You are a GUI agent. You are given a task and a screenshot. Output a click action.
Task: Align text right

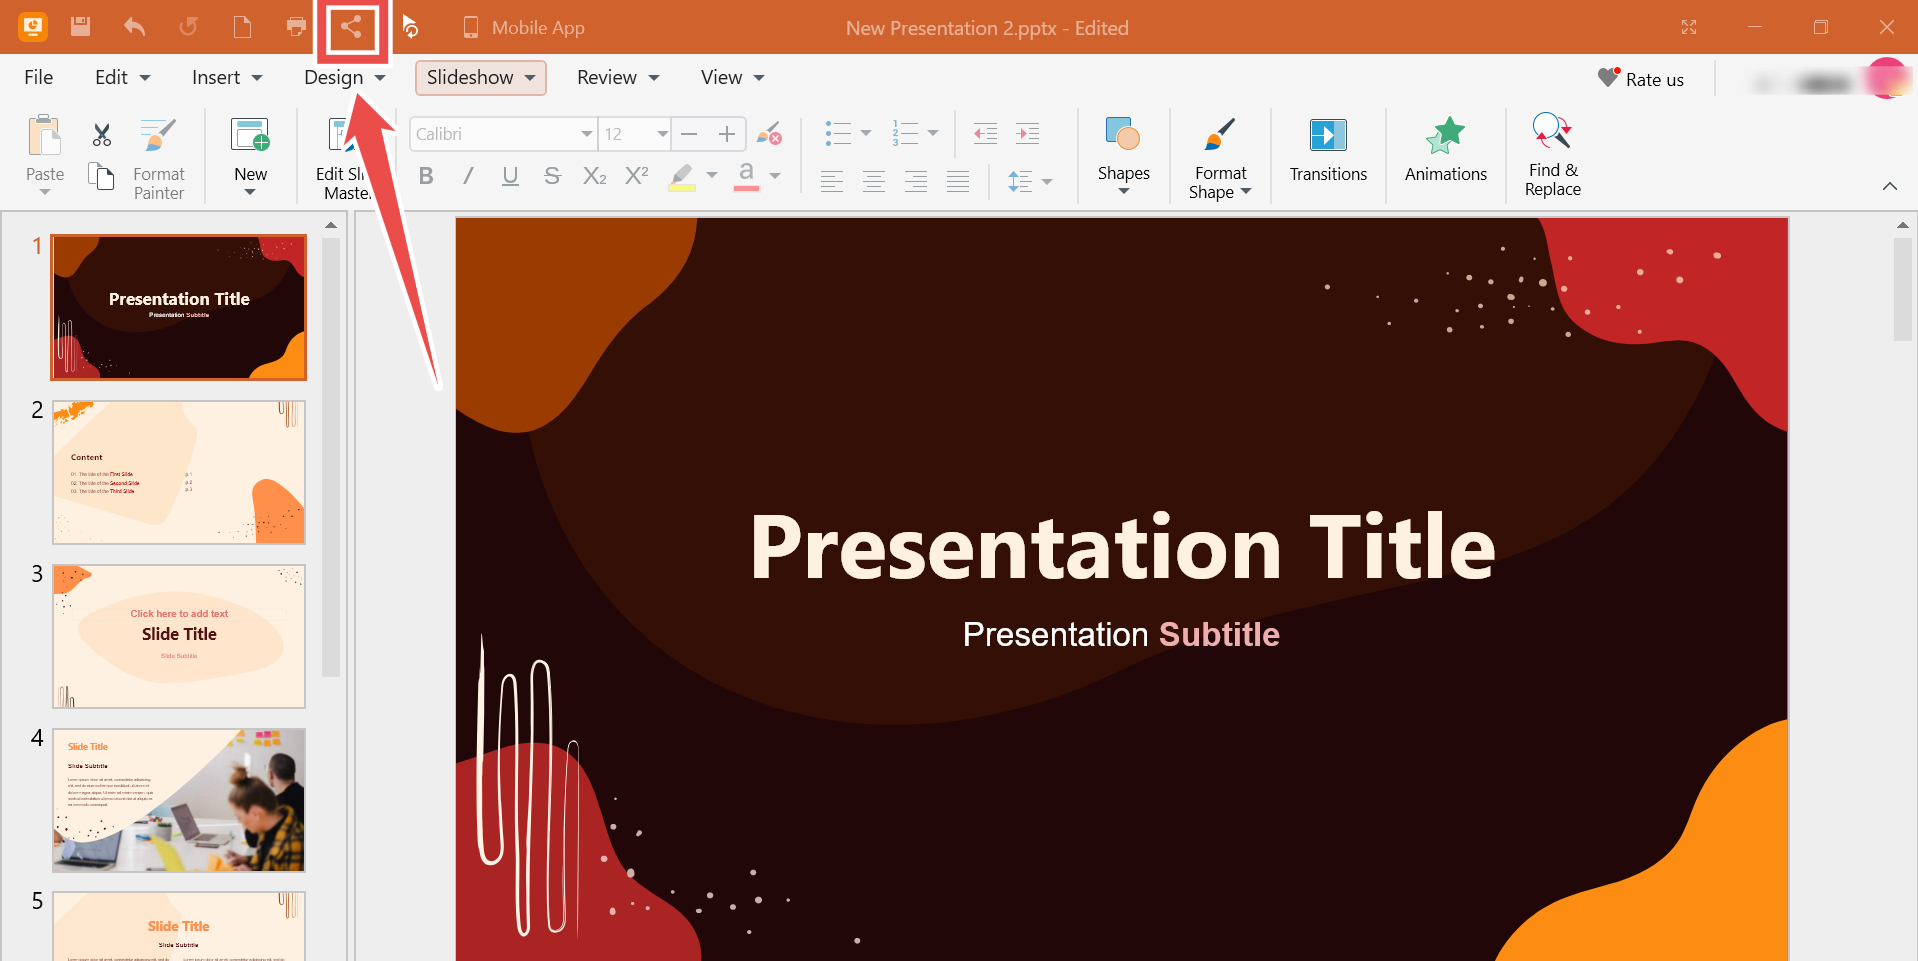click(916, 181)
